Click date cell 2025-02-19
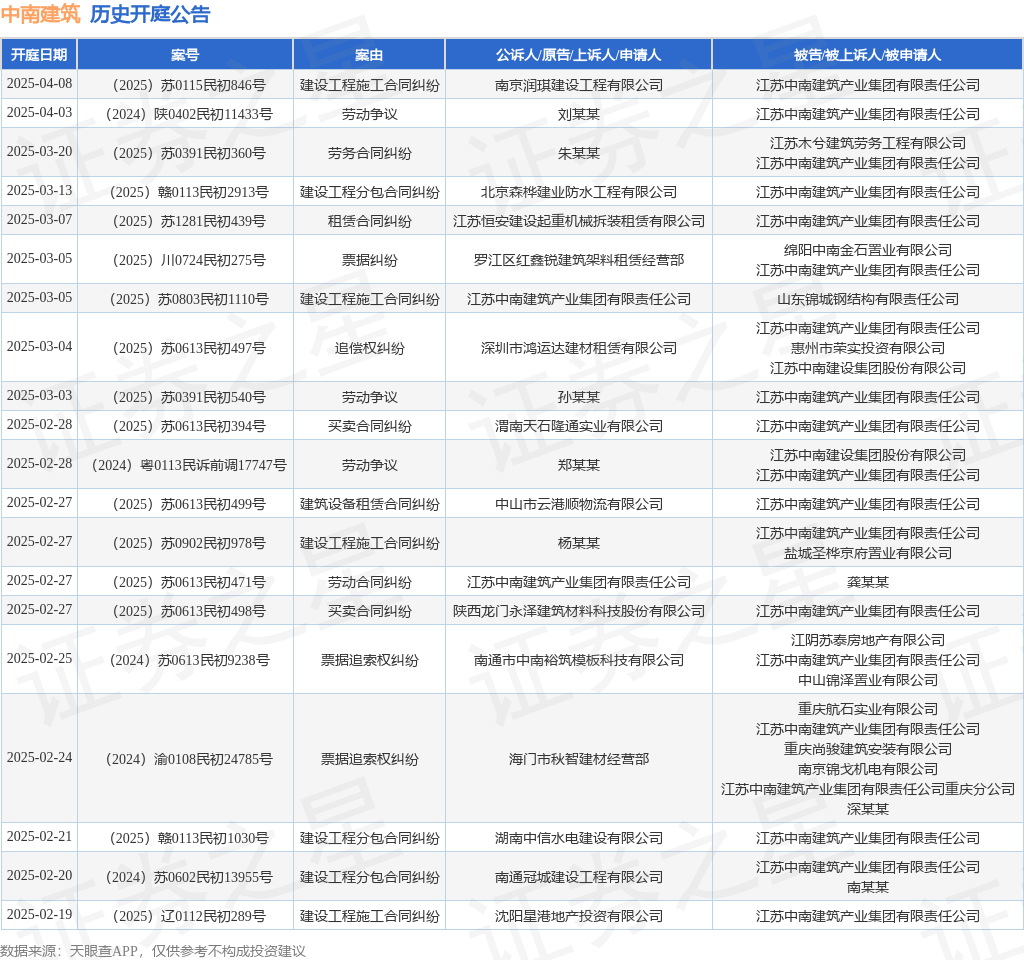 pyautogui.click(x=39, y=914)
